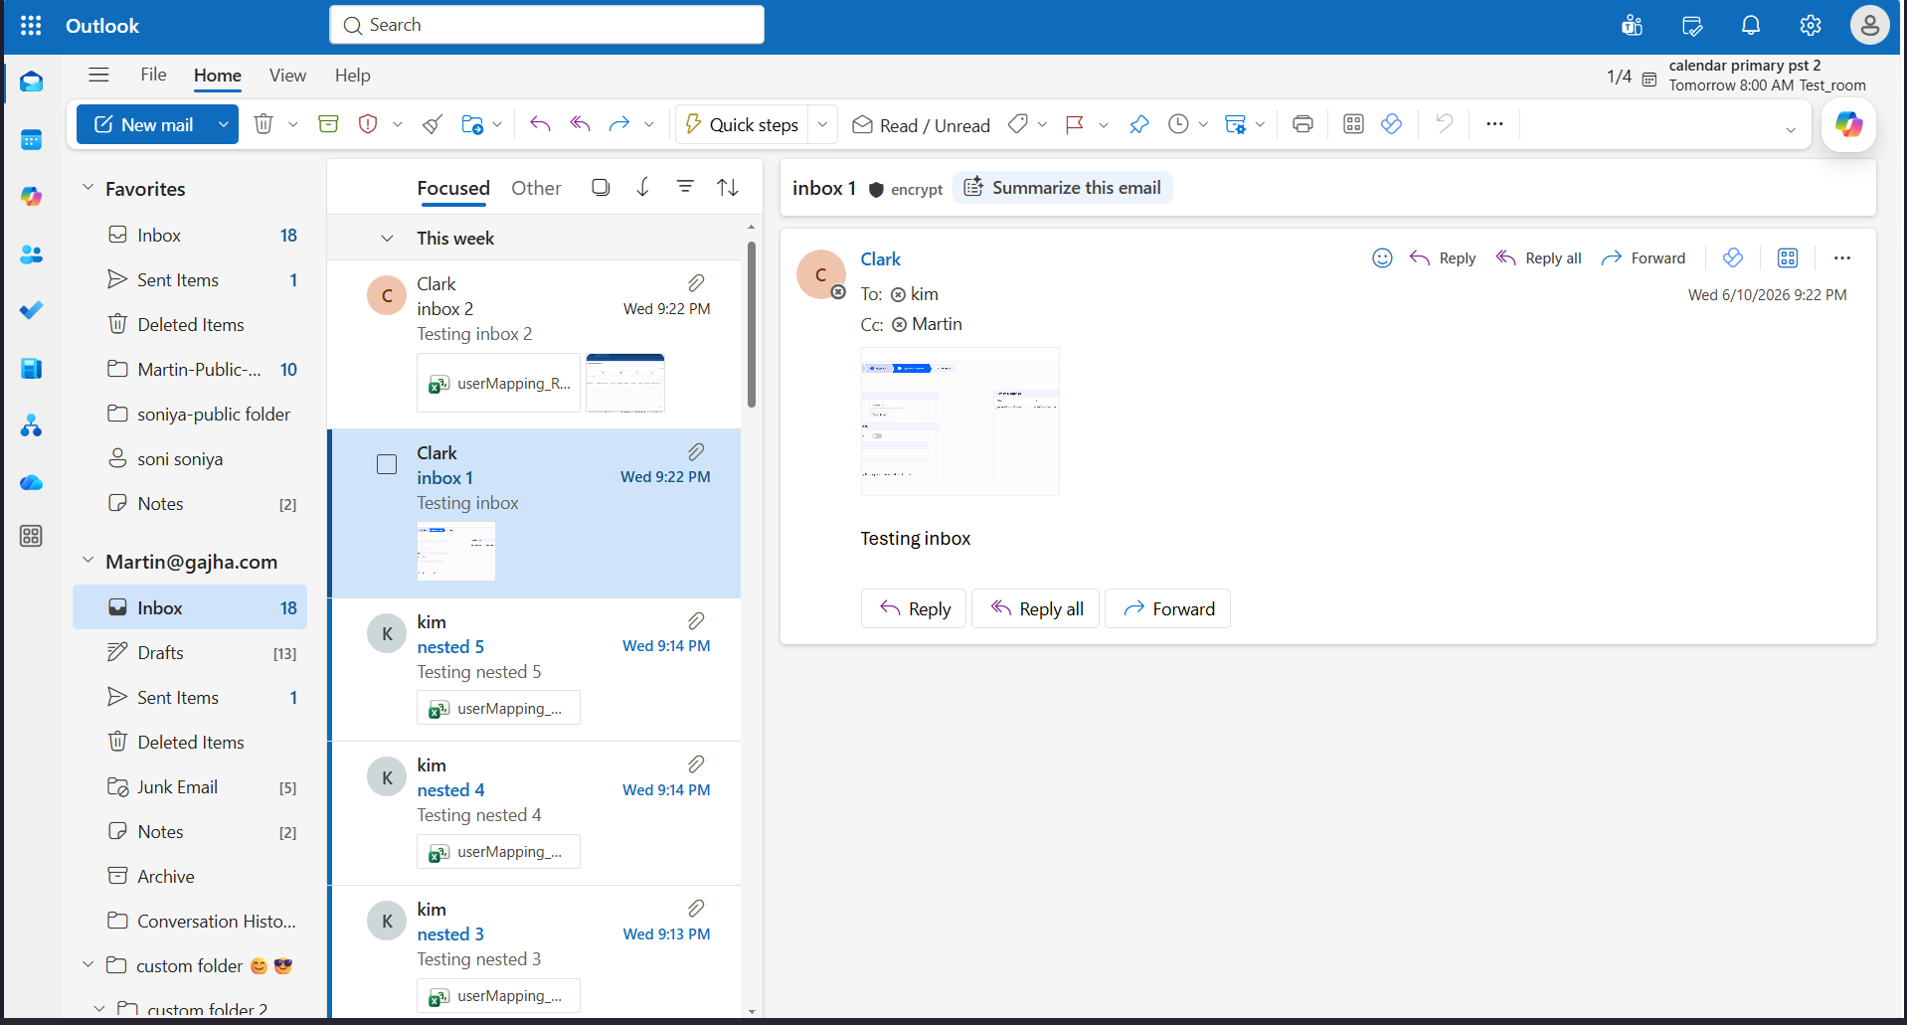
Task: Collapse the Favorites section
Action: tap(88, 188)
